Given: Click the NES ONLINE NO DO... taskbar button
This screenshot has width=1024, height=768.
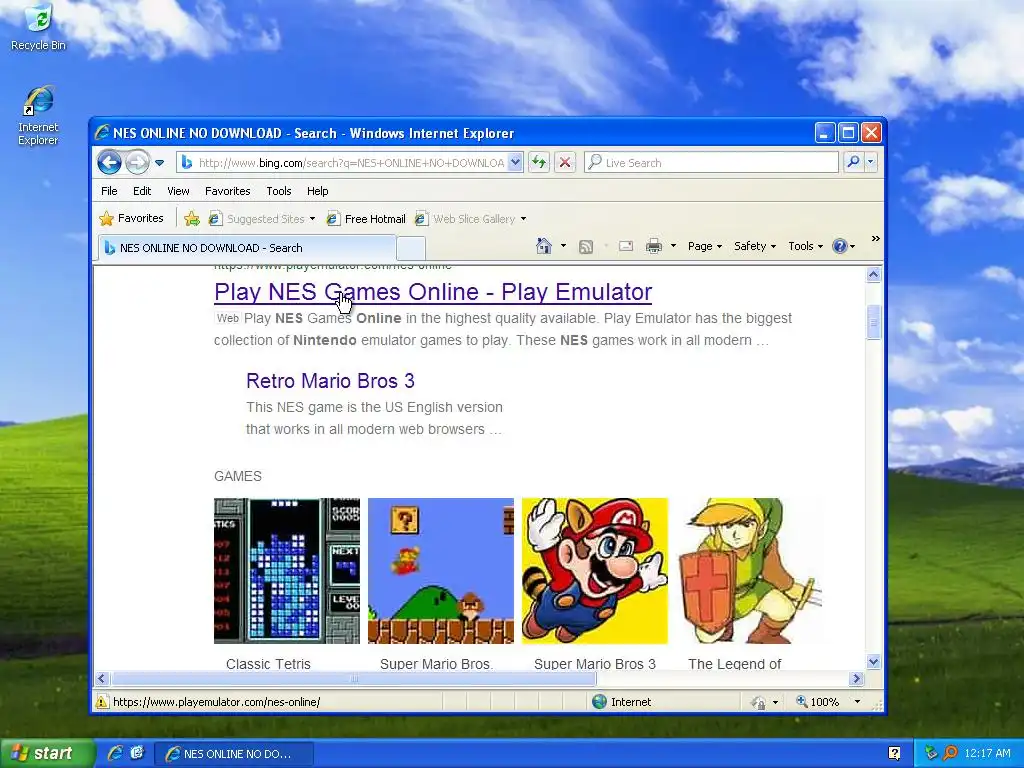Looking at the screenshot, I should tap(234, 754).
